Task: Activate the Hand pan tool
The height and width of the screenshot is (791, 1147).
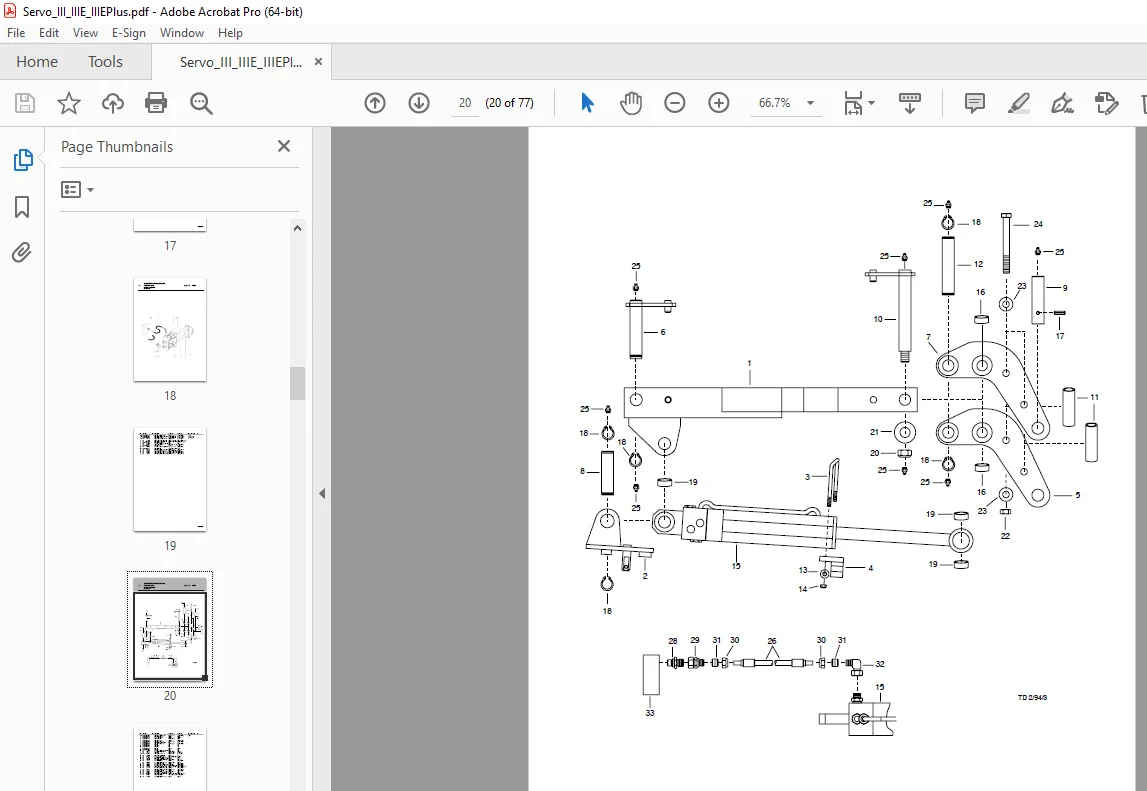Action: coord(631,103)
